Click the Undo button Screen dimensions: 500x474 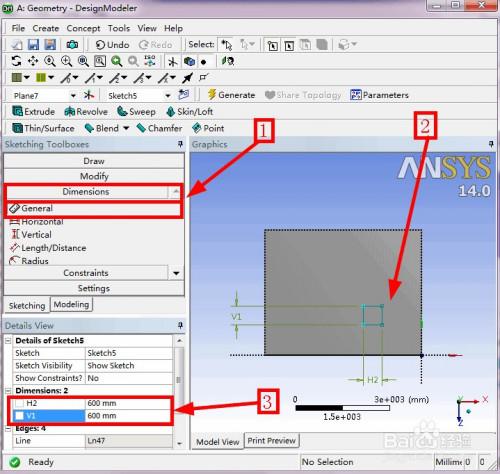[x=112, y=45]
